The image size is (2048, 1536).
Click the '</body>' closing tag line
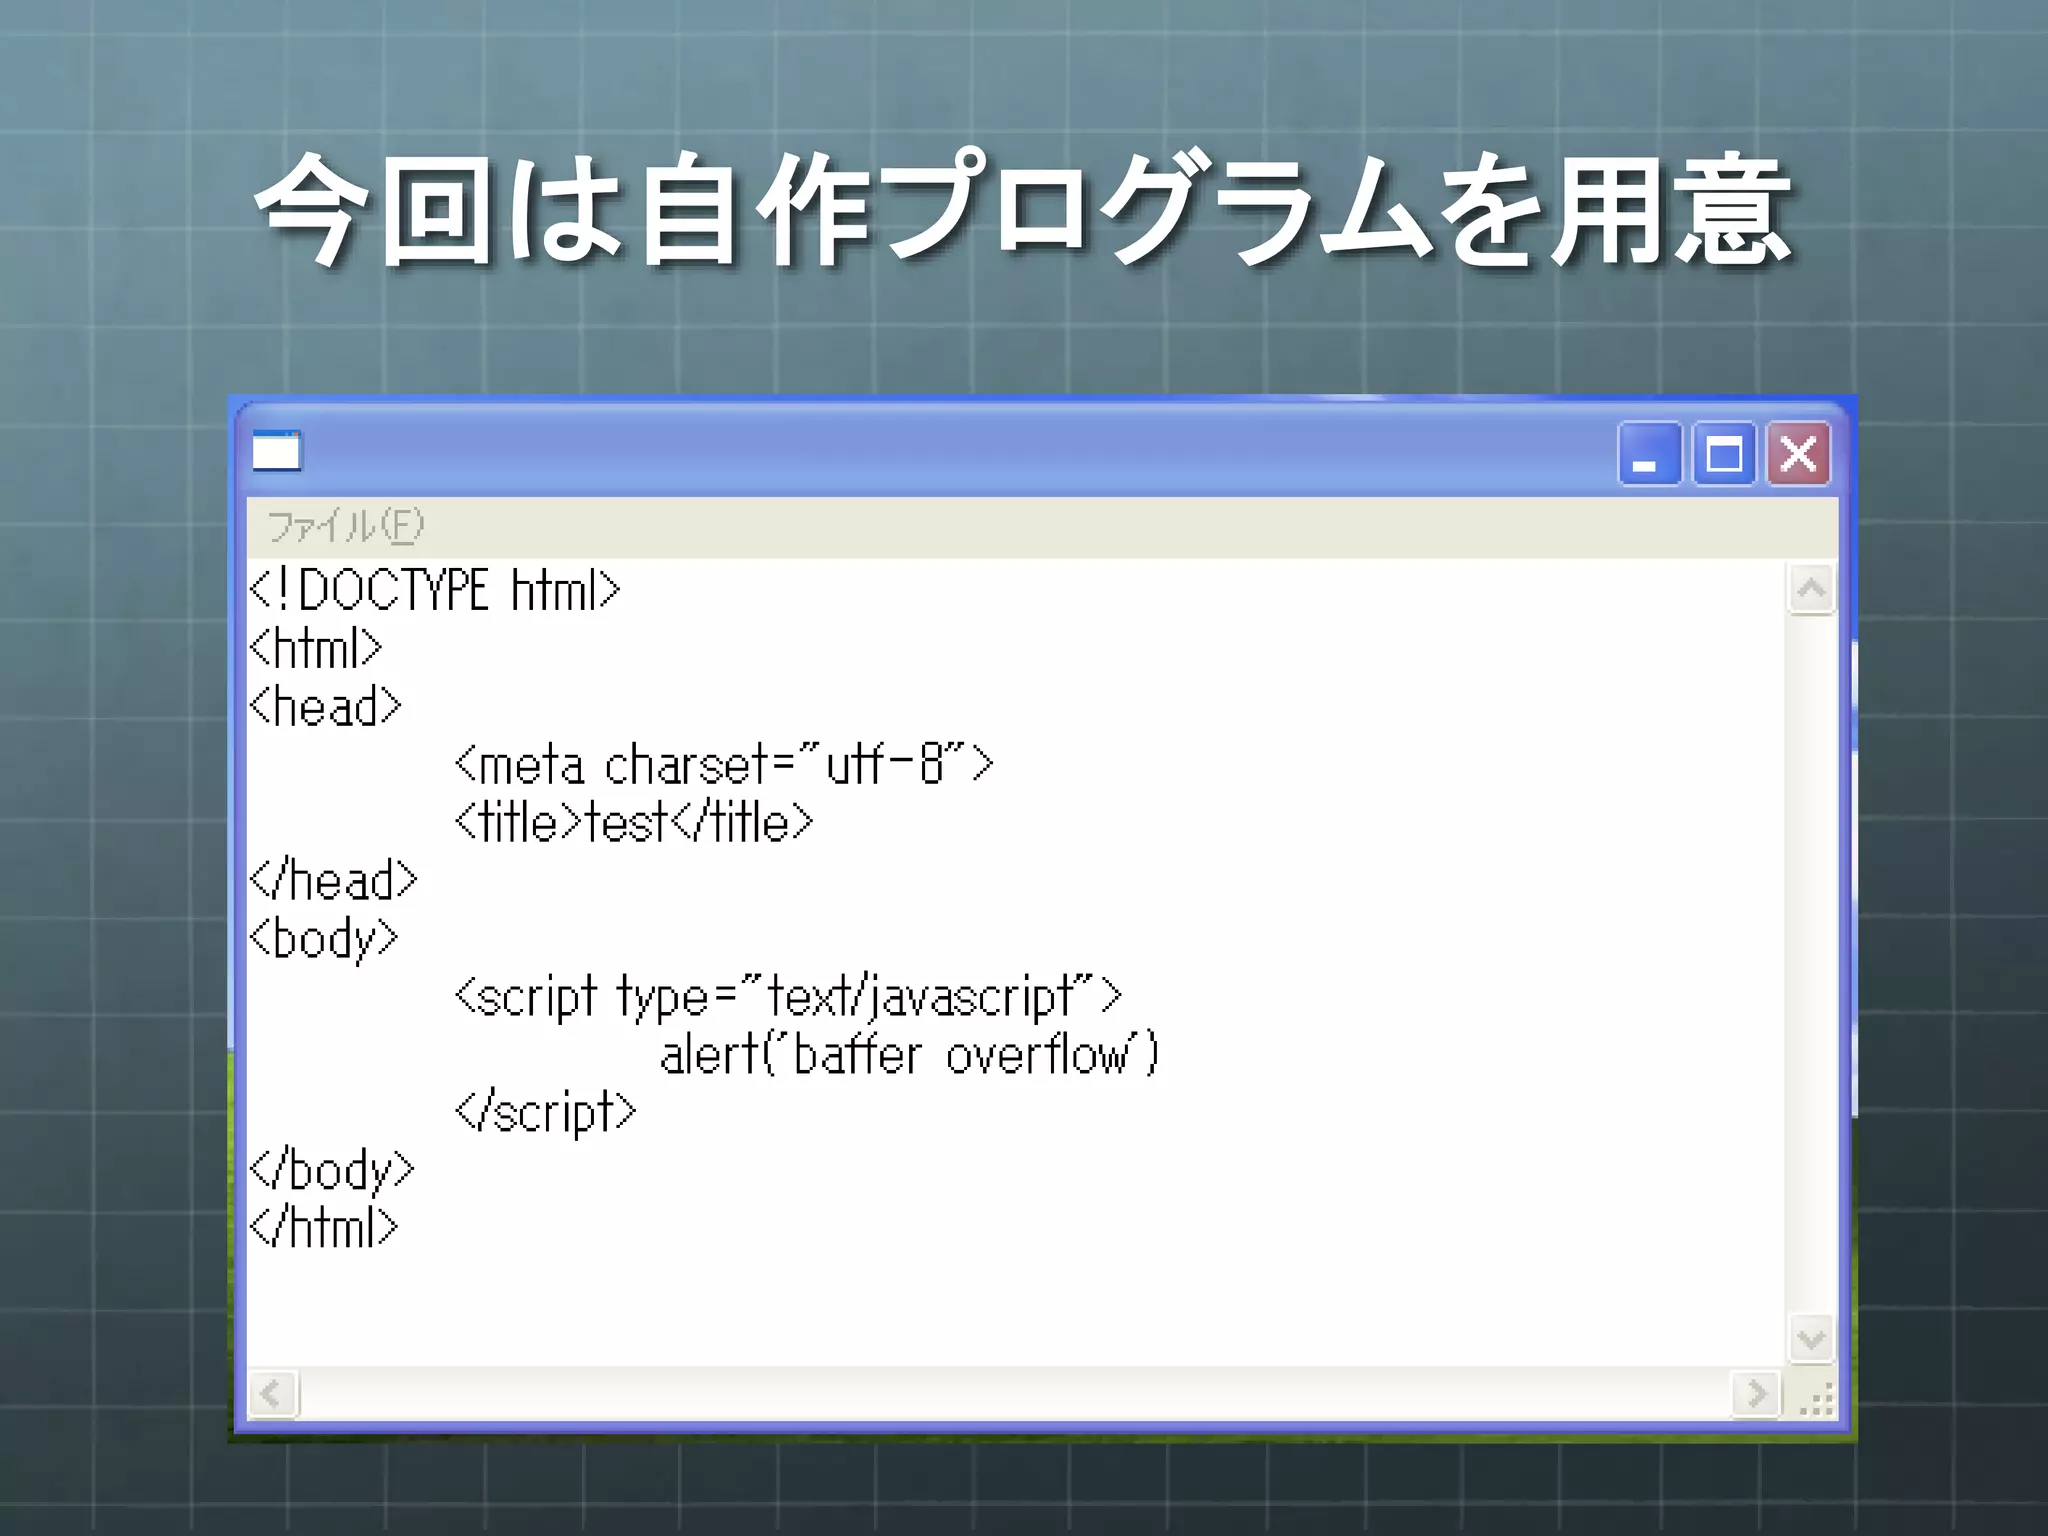pos(331,1171)
